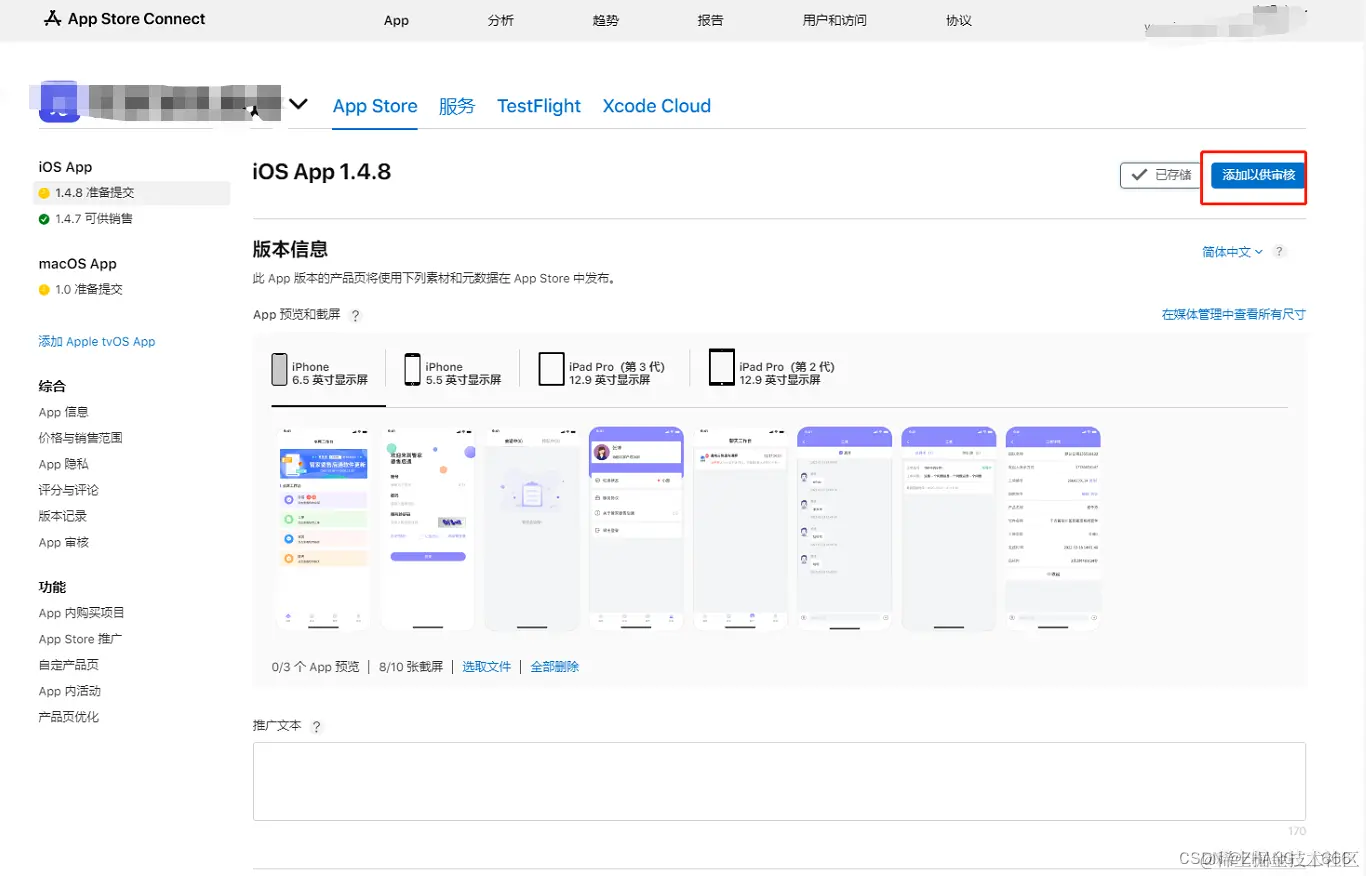Select the third screenshot with empty clipboard illustration
Image resolution: width=1366 pixels, height=876 pixels.
(x=531, y=529)
